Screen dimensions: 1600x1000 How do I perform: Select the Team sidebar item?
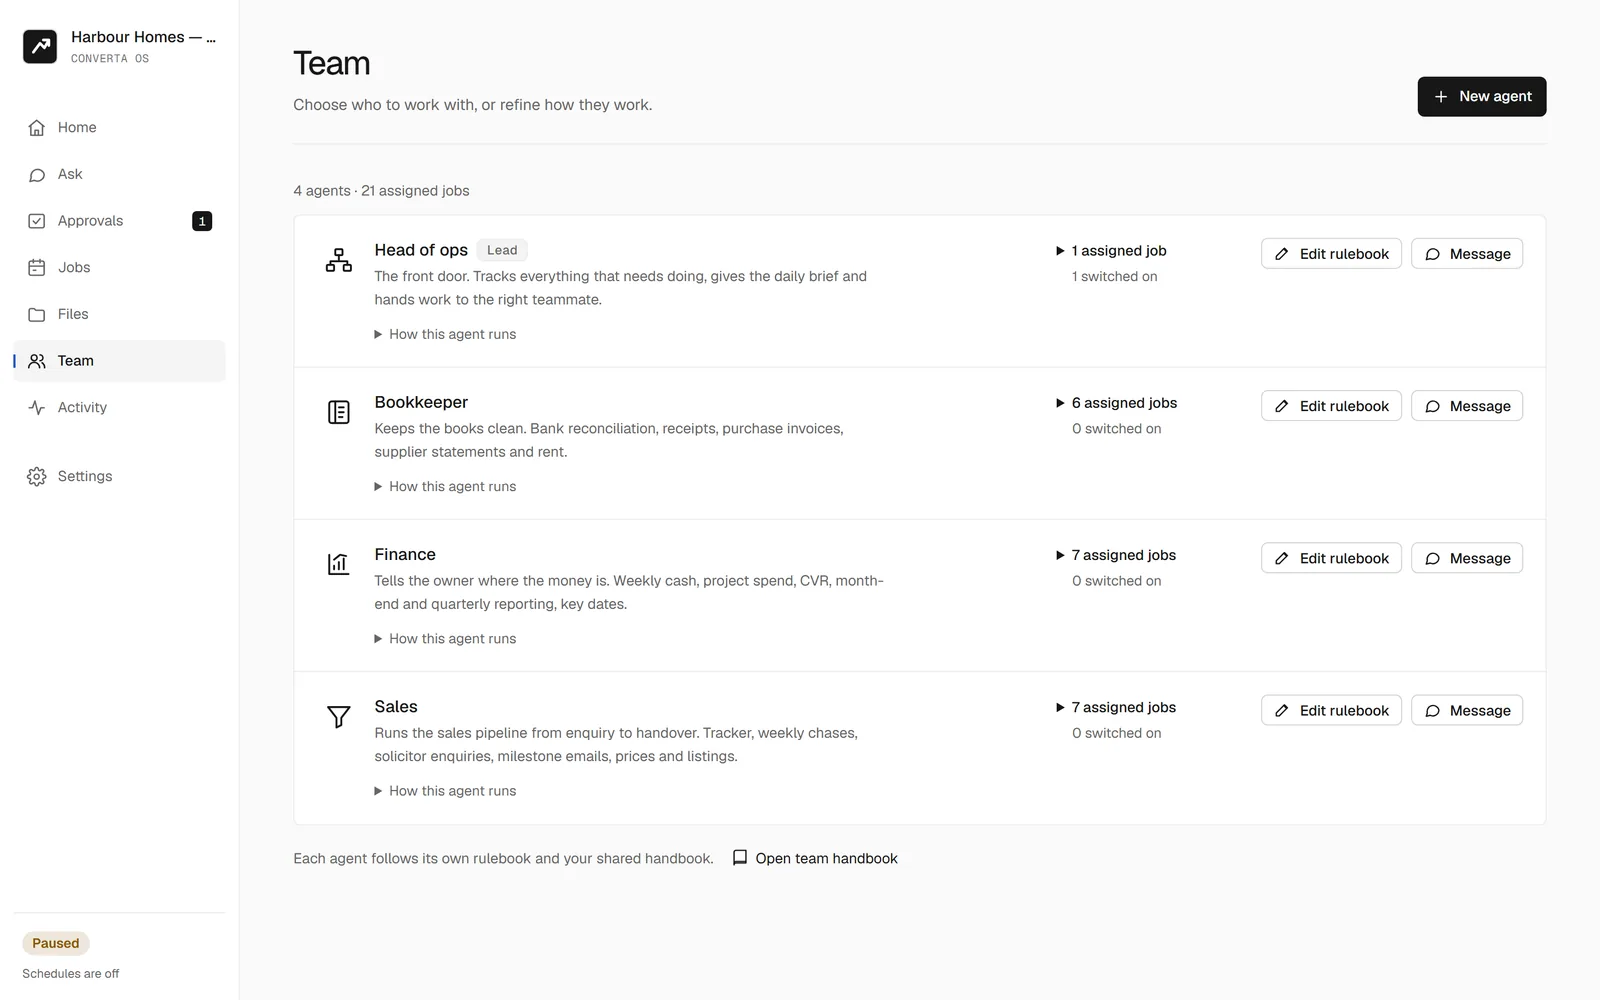[x=119, y=361]
